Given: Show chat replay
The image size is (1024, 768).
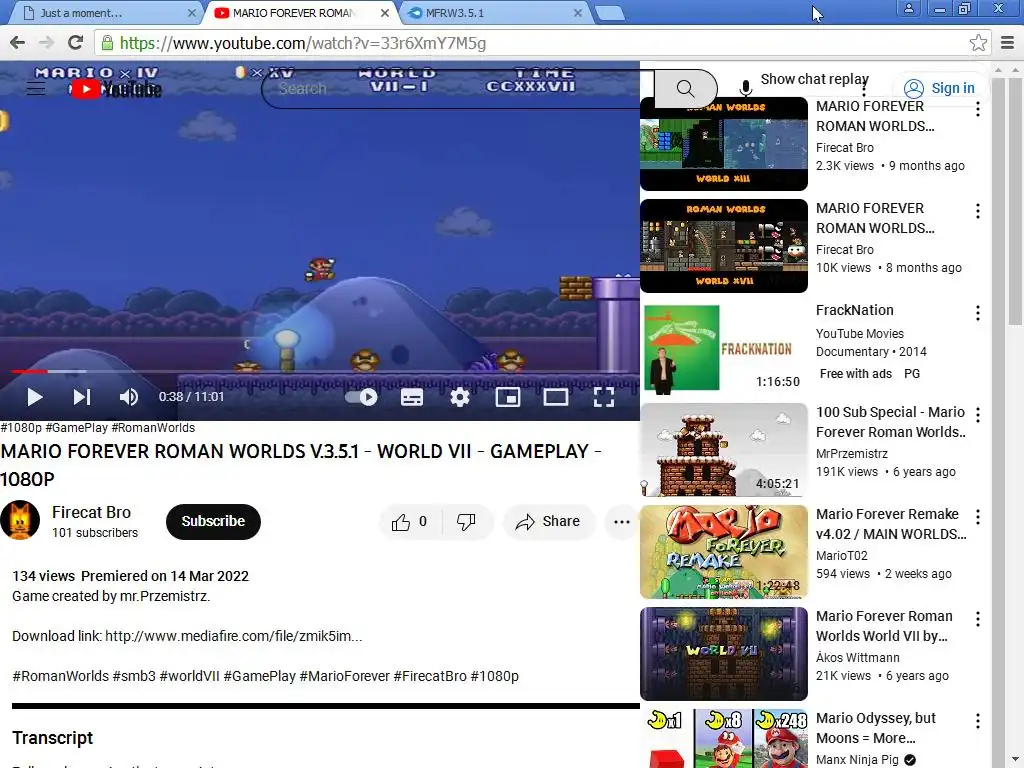Looking at the screenshot, I should click(x=814, y=79).
